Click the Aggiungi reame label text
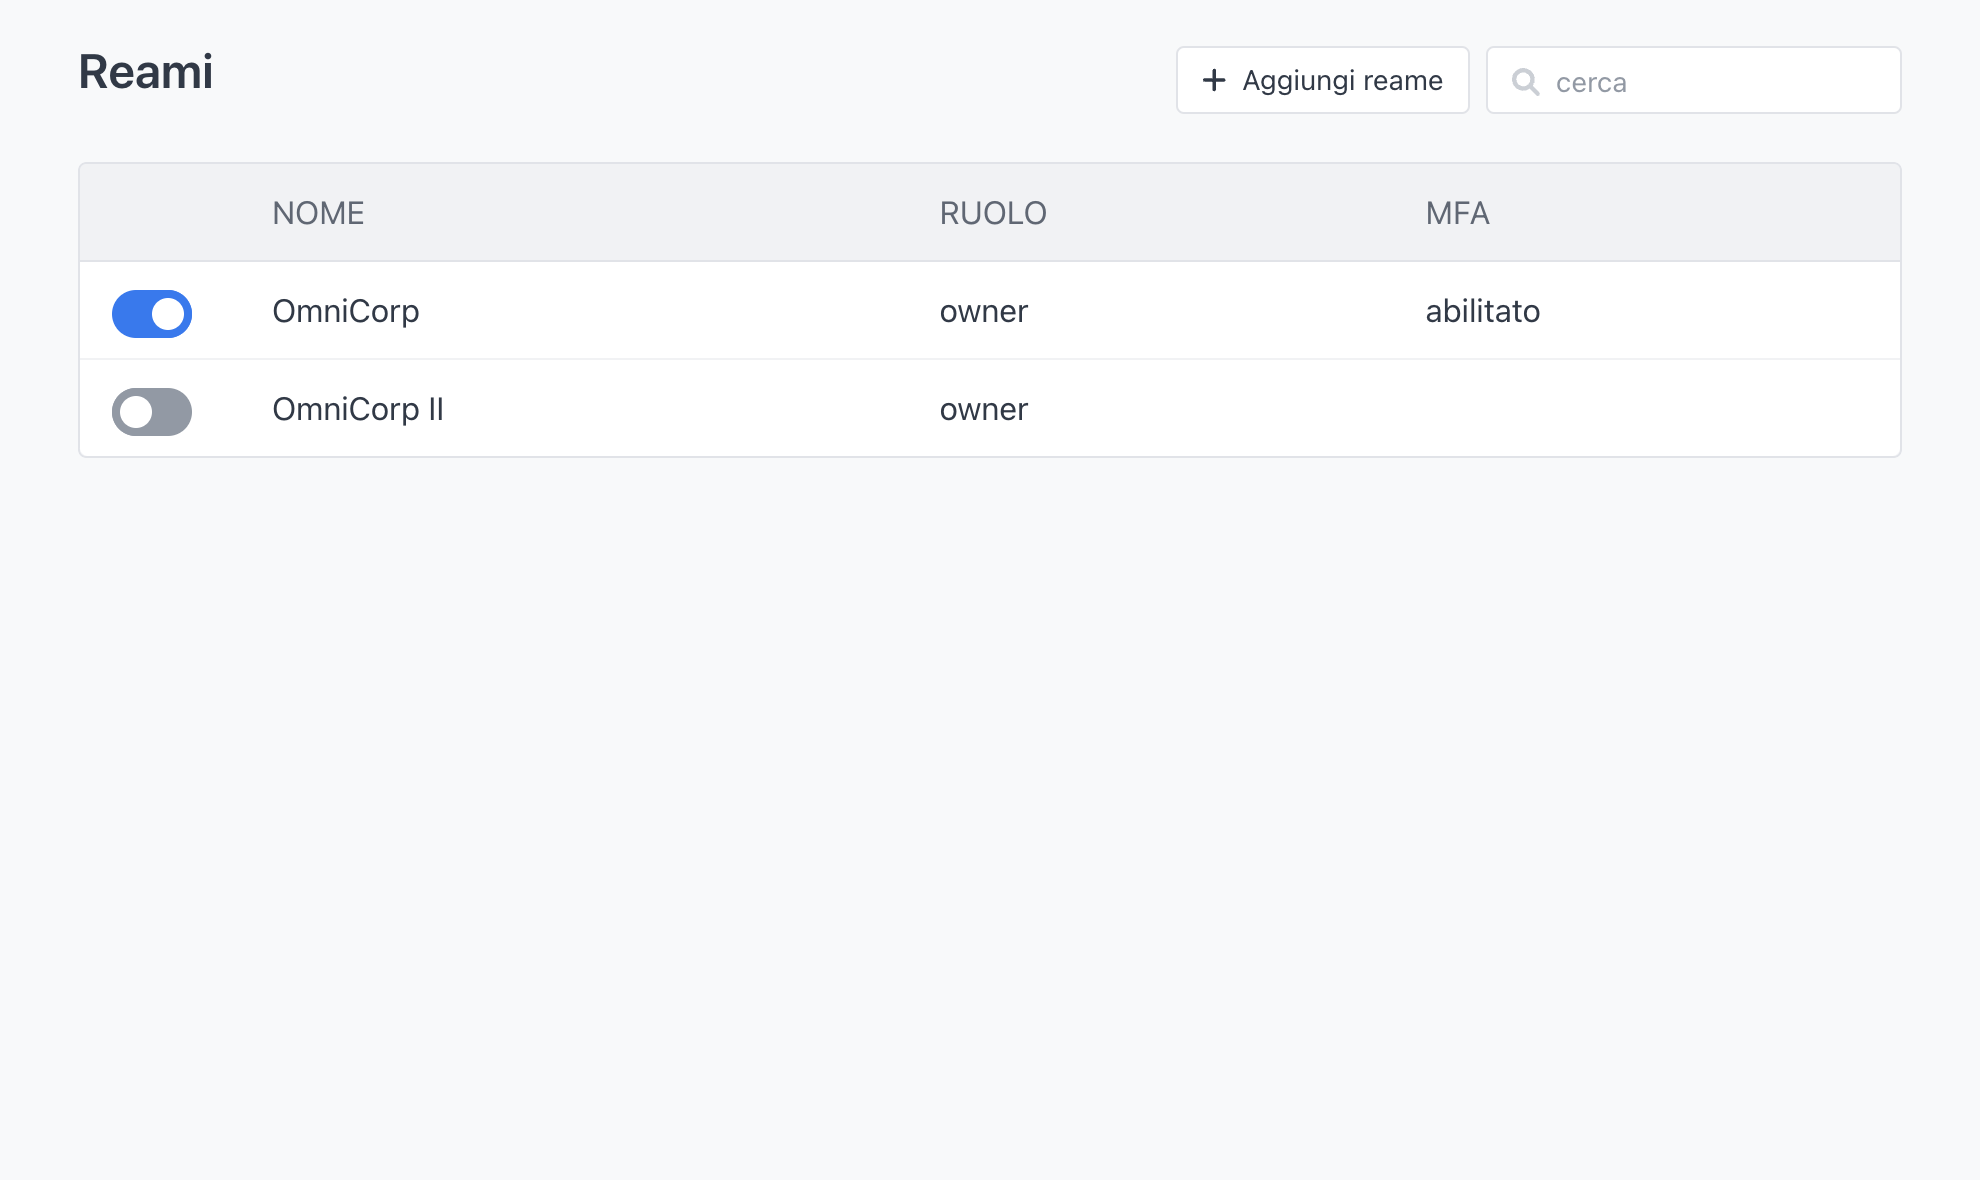 click(1342, 80)
